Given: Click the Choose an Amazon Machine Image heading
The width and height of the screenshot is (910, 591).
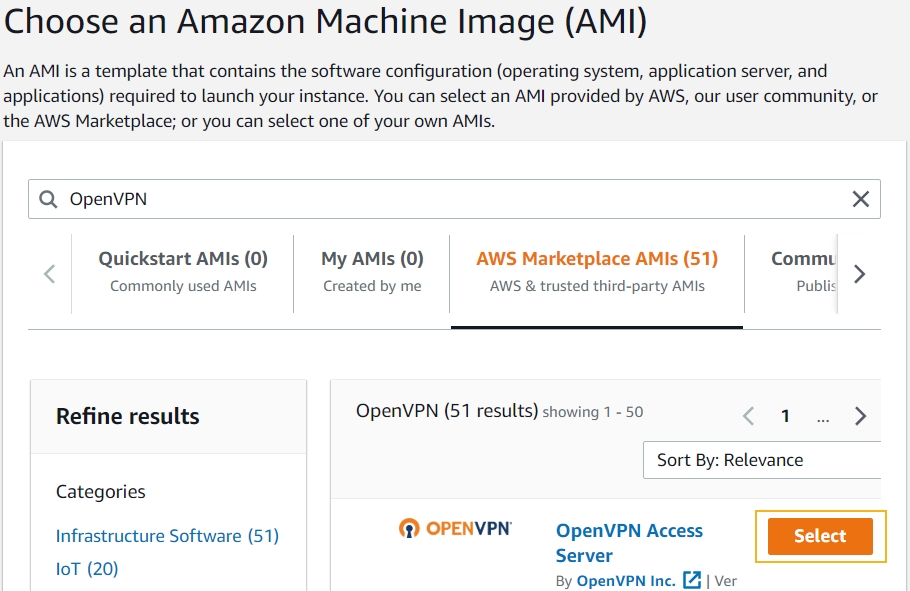Looking at the screenshot, I should [x=325, y=21].
